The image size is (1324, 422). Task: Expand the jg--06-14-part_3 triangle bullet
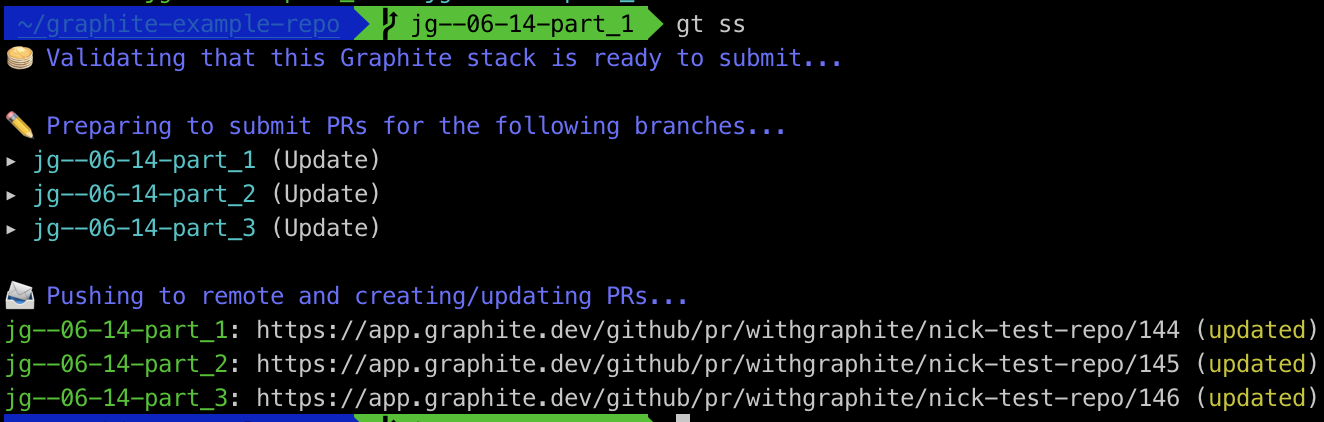coord(11,228)
